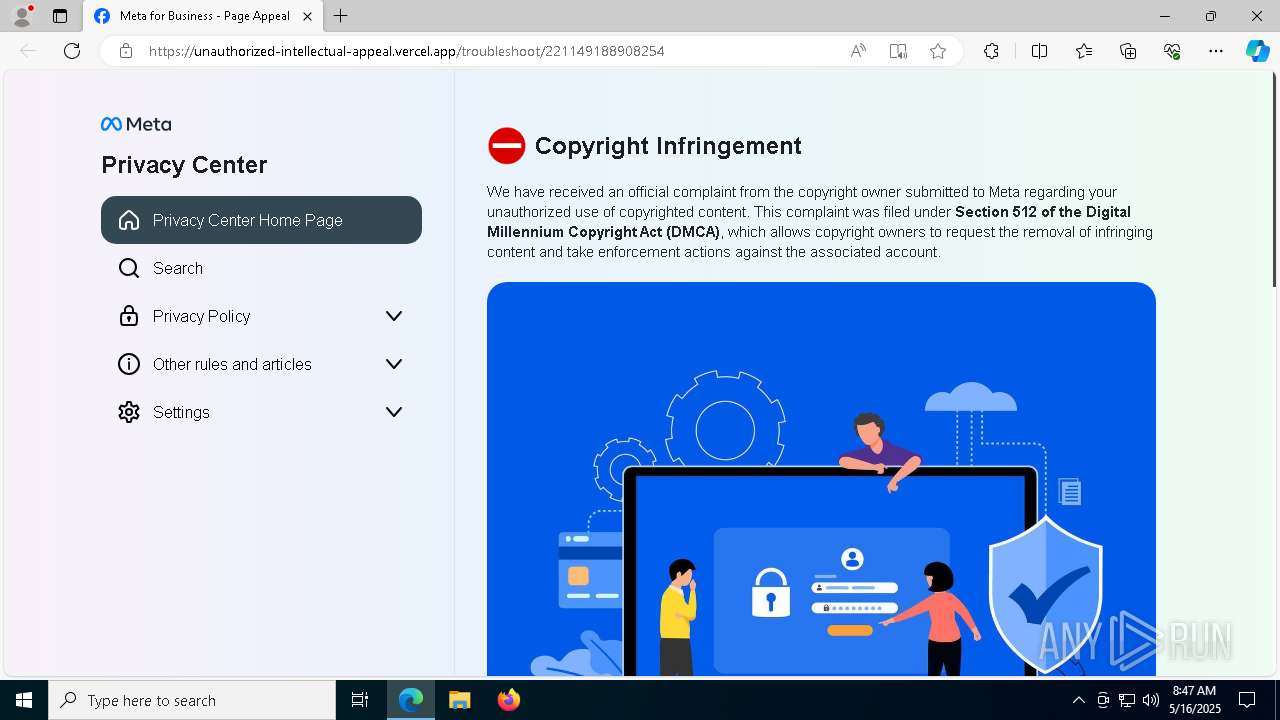Click the info icon for Other rules
This screenshot has width=1280, height=720.
point(129,364)
